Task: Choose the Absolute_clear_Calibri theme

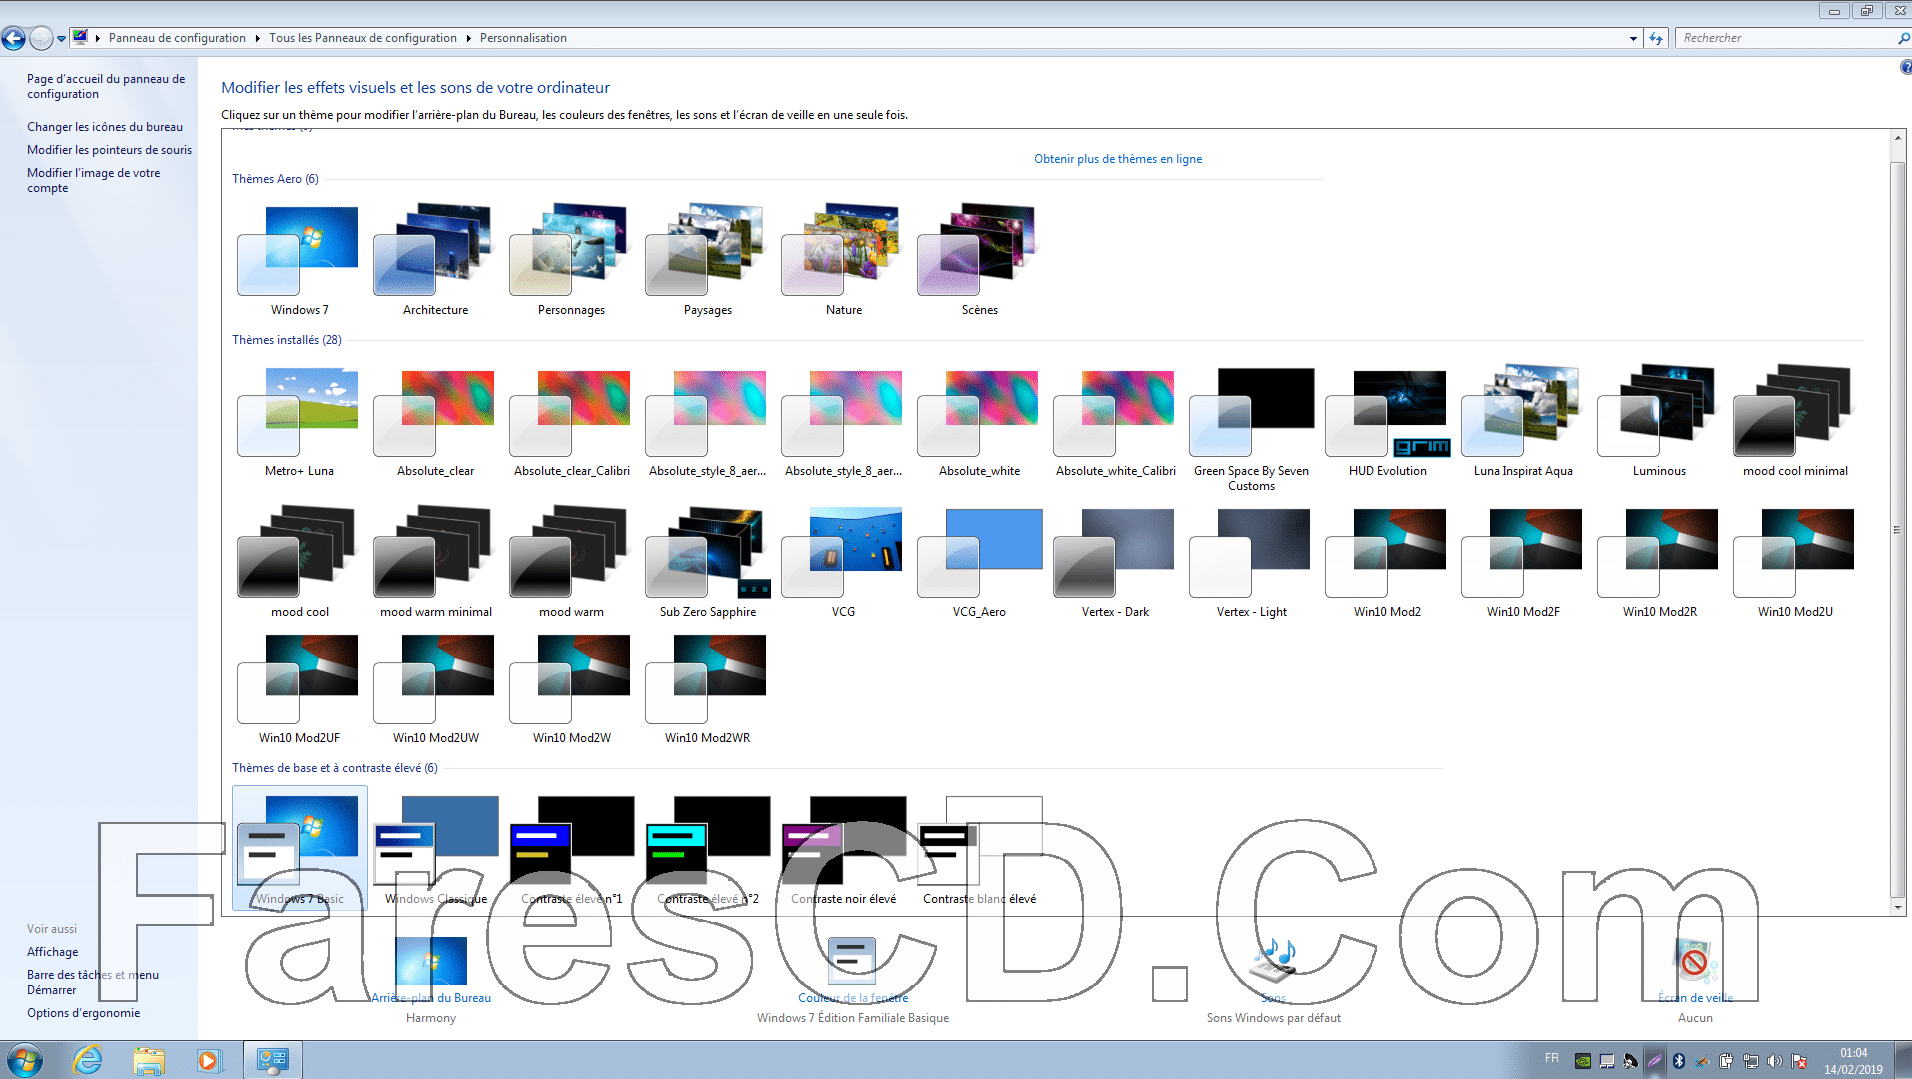Action: pos(571,420)
